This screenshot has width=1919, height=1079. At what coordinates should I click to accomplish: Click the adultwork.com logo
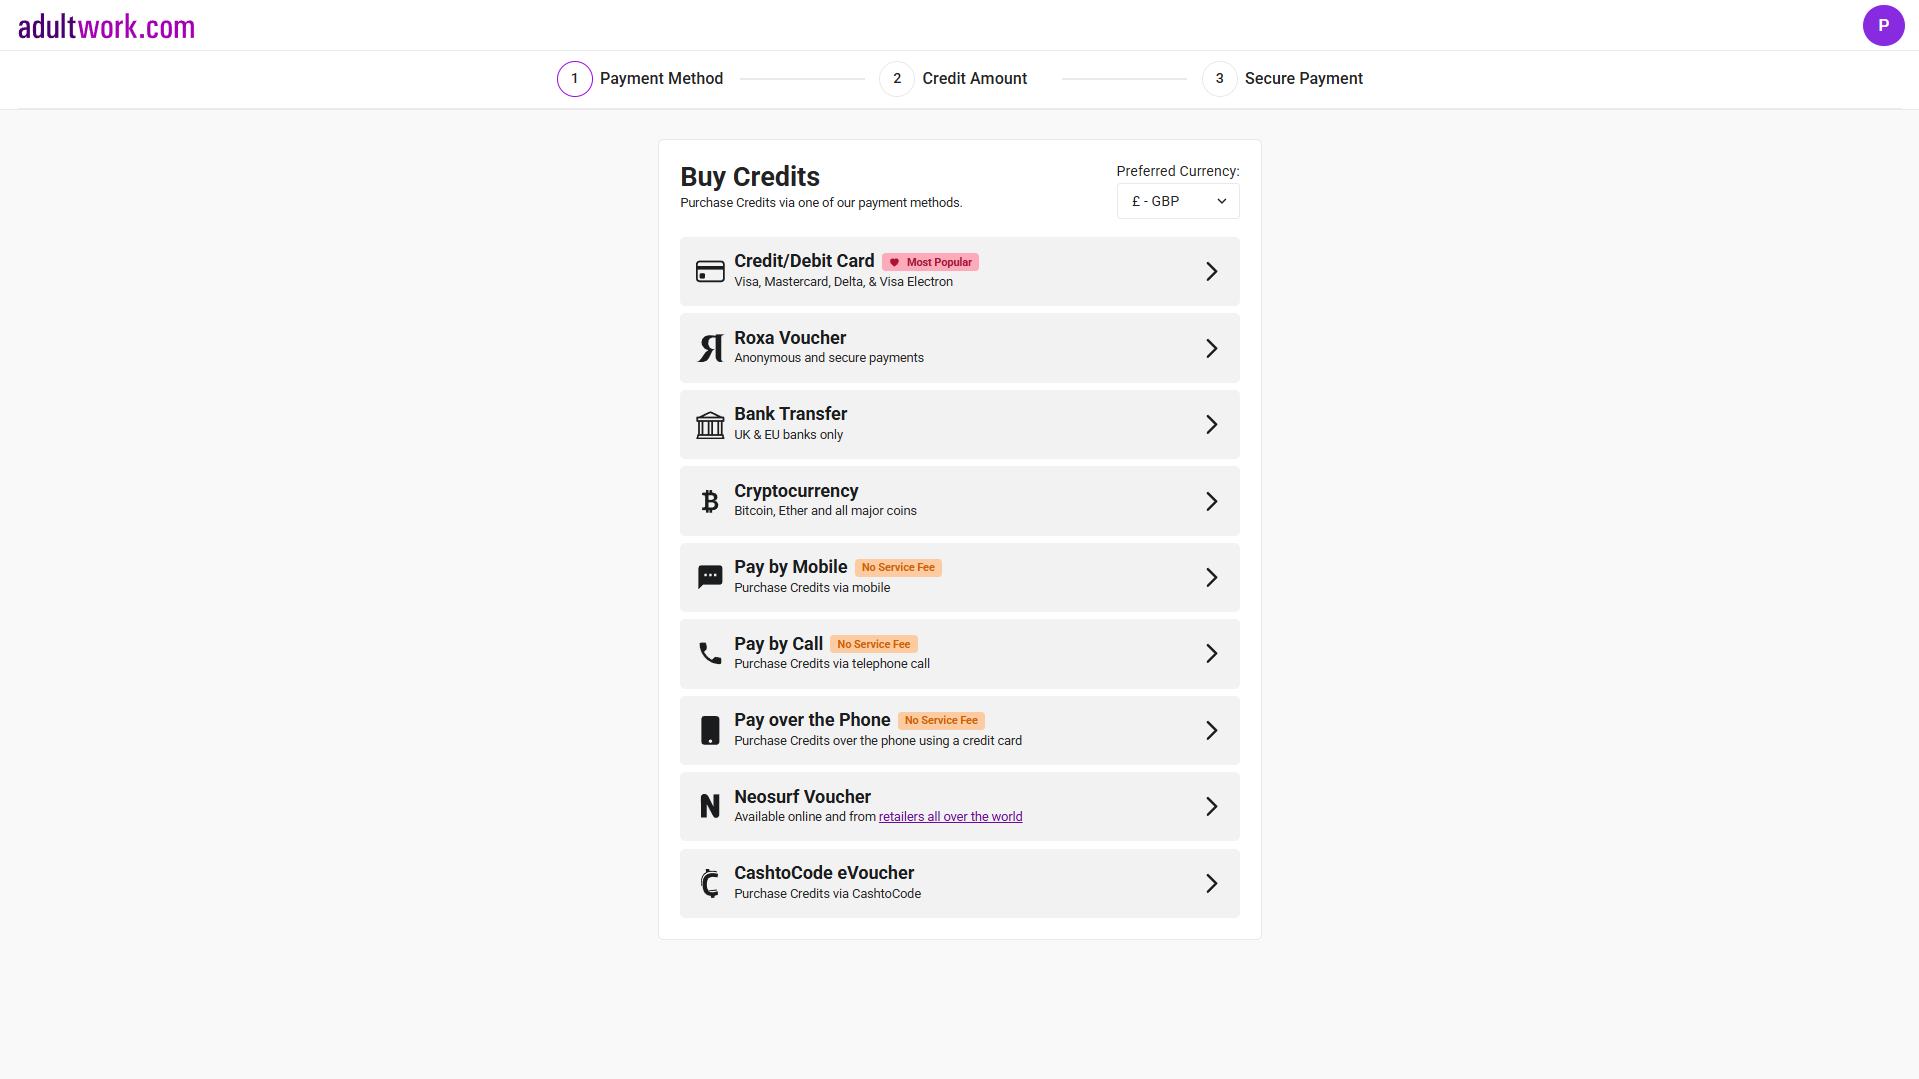click(x=106, y=27)
